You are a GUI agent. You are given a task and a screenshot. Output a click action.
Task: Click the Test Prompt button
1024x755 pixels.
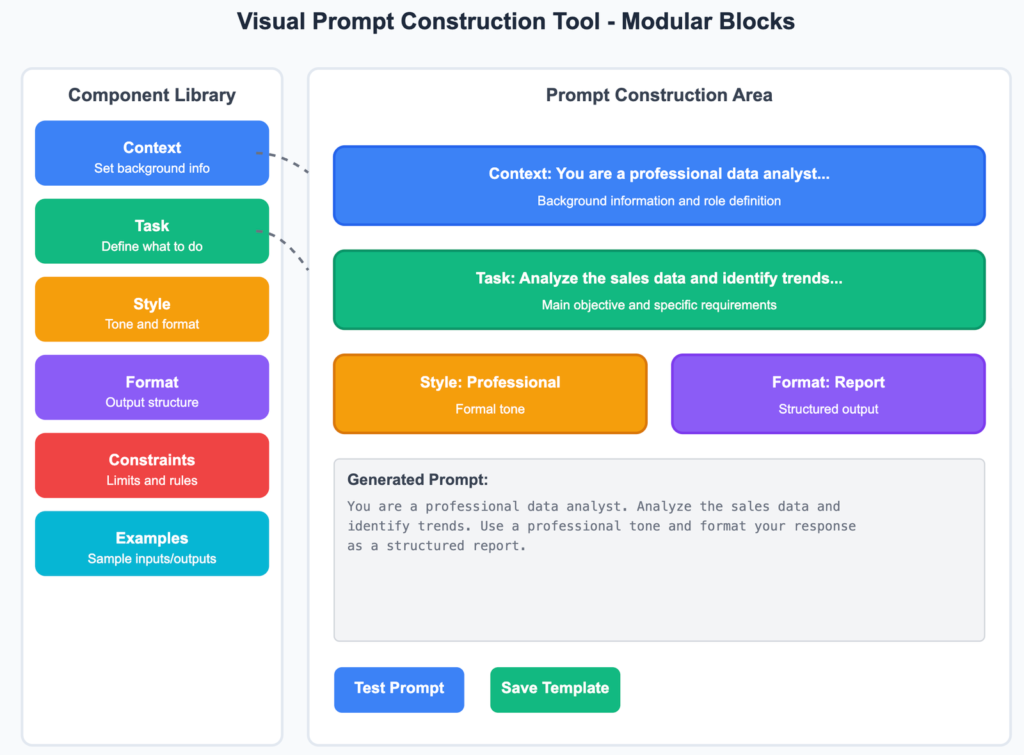coord(399,689)
